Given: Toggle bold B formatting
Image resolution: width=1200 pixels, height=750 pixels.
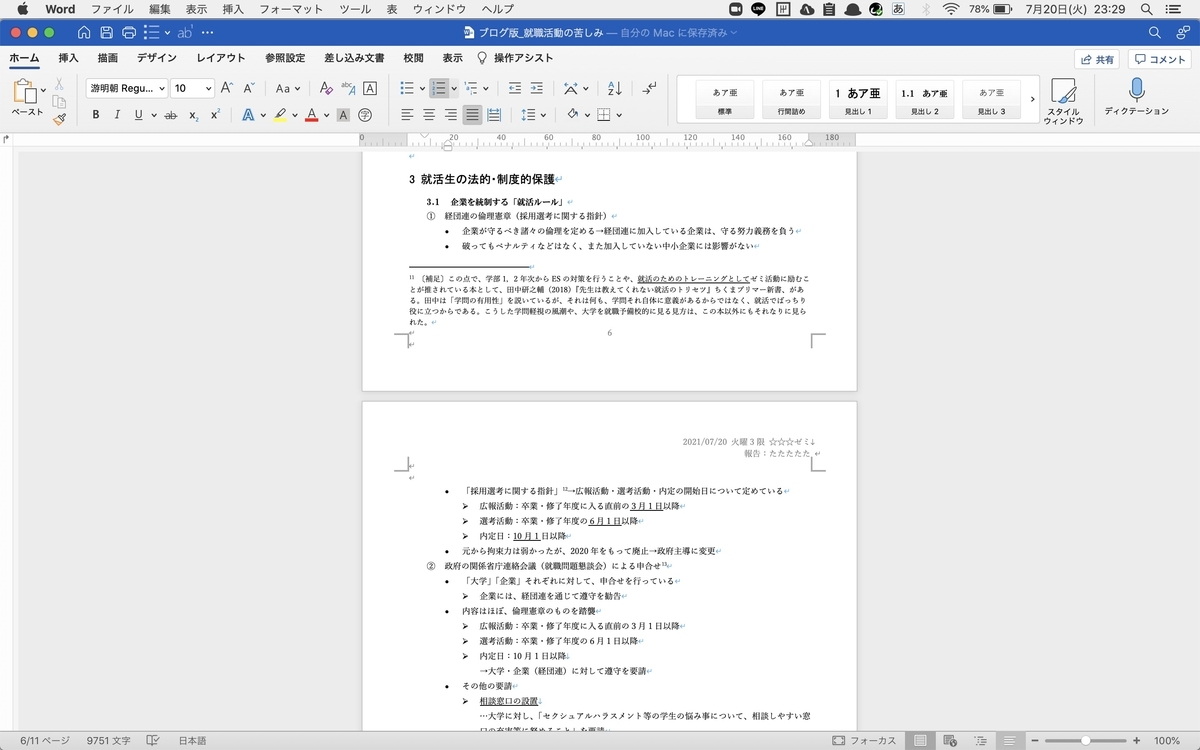Looking at the screenshot, I should (96, 115).
